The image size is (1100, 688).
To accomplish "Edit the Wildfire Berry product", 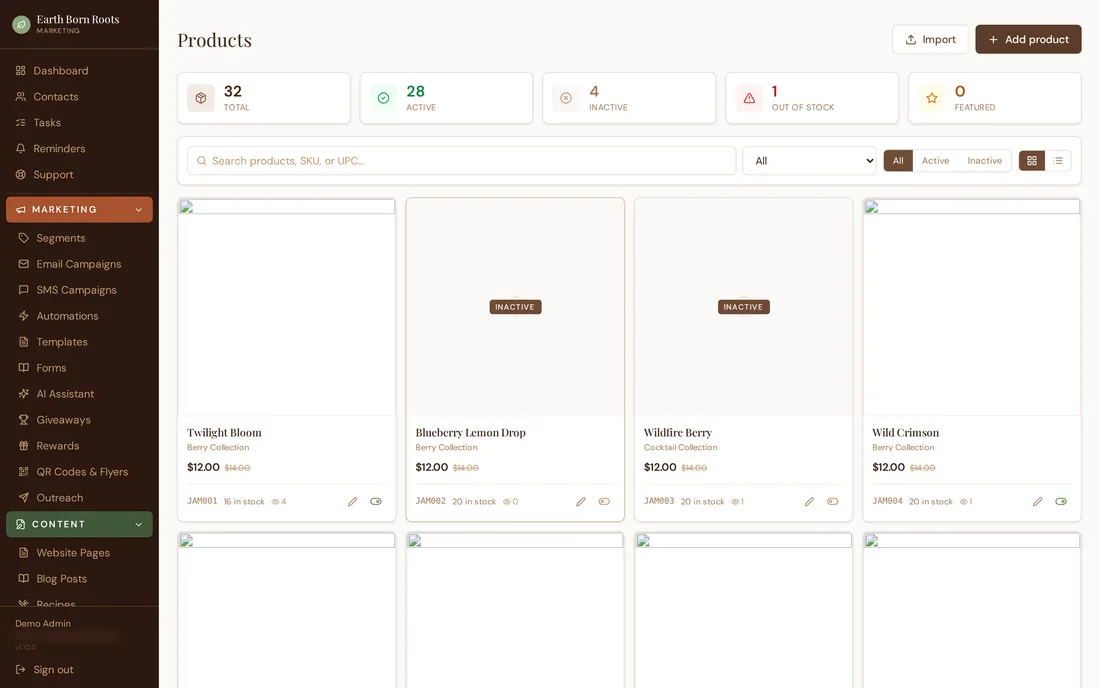I will [x=809, y=501].
